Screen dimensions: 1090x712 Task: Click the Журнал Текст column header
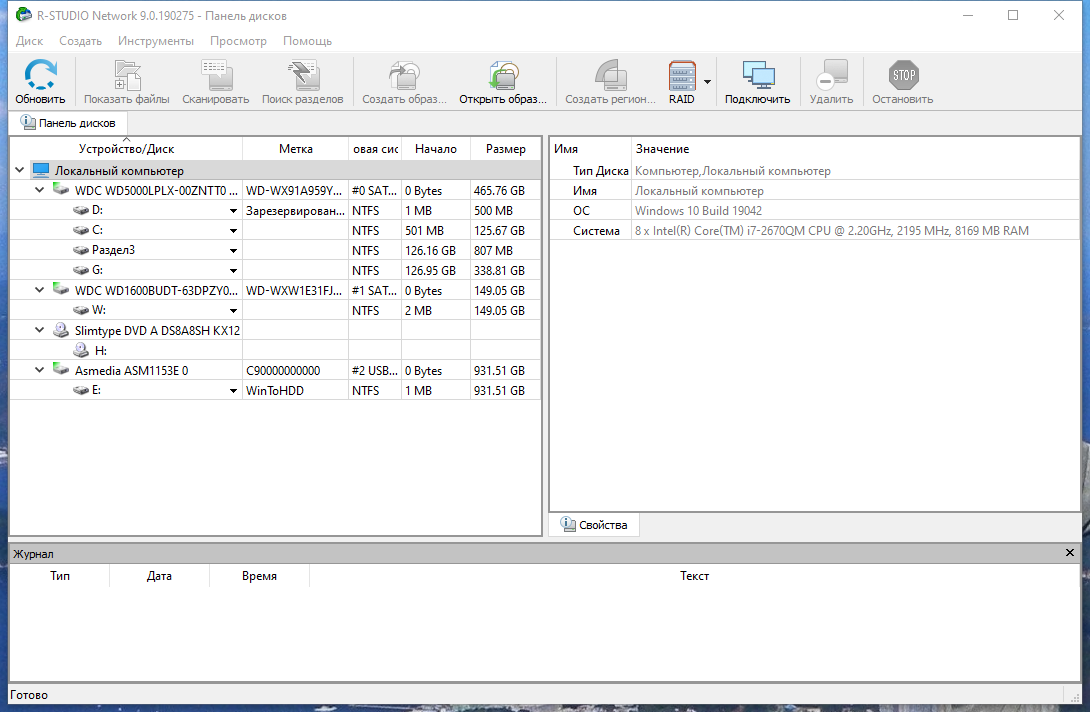click(694, 576)
